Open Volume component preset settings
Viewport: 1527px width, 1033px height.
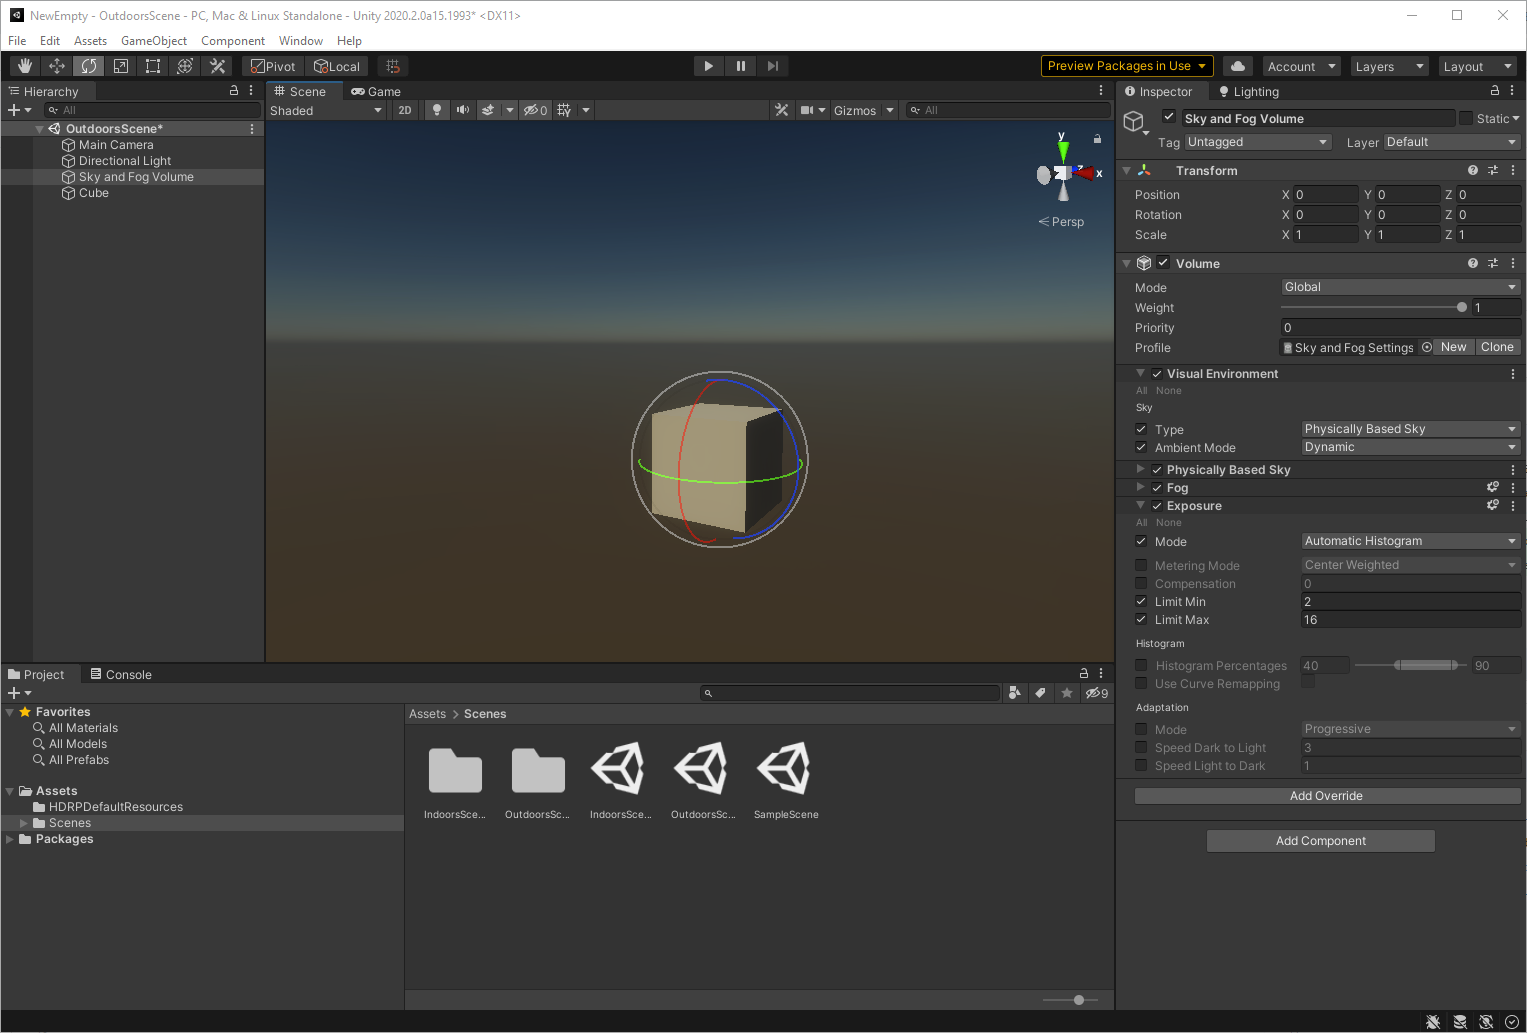[x=1493, y=263]
